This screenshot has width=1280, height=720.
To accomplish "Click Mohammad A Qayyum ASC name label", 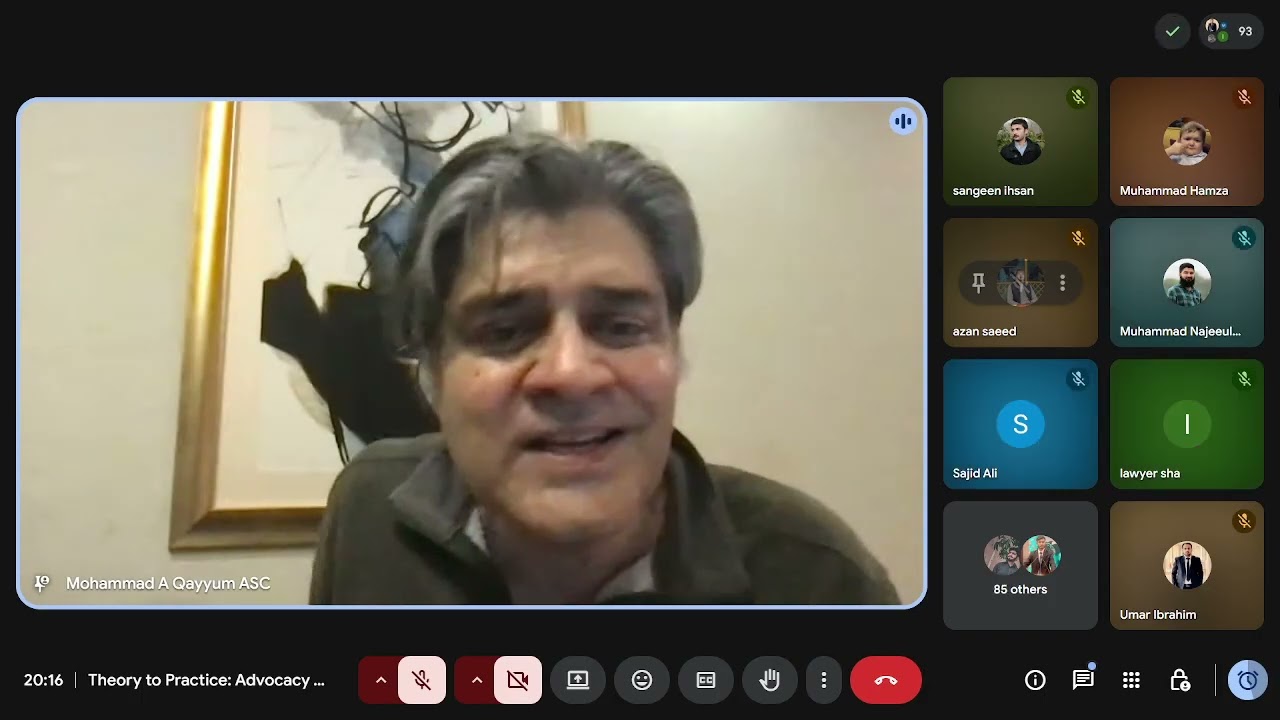I will point(168,583).
